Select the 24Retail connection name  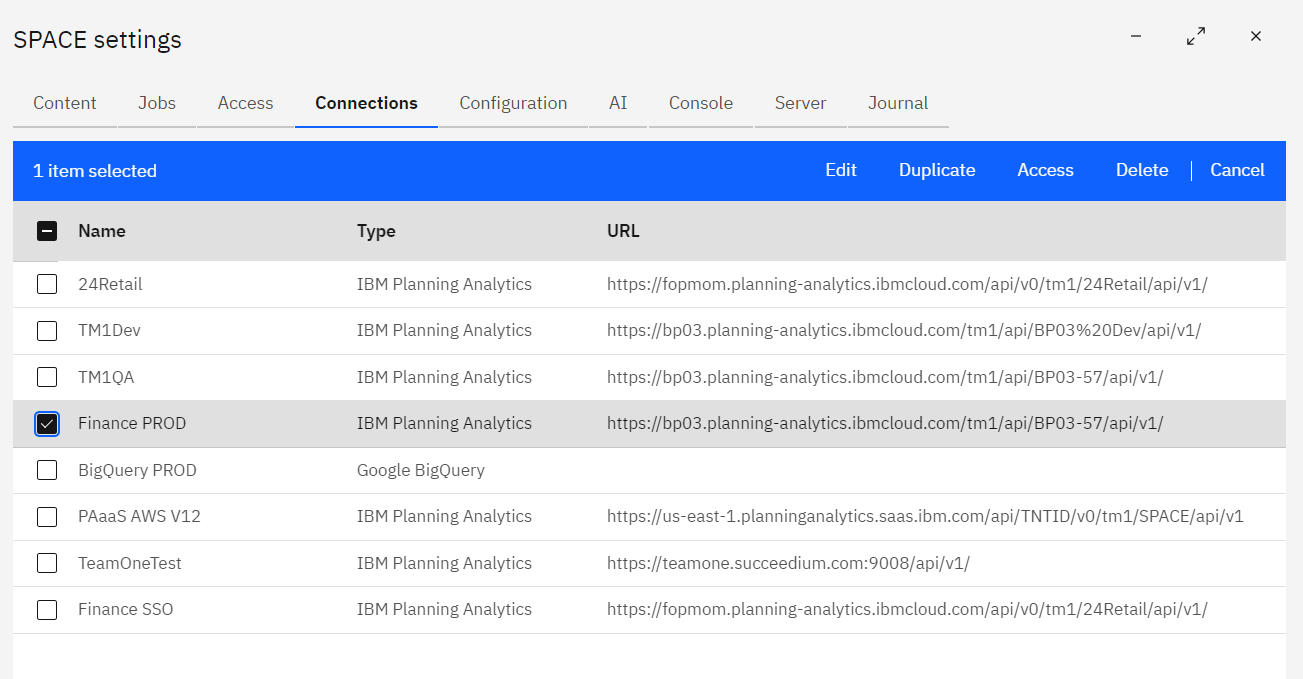coord(110,284)
